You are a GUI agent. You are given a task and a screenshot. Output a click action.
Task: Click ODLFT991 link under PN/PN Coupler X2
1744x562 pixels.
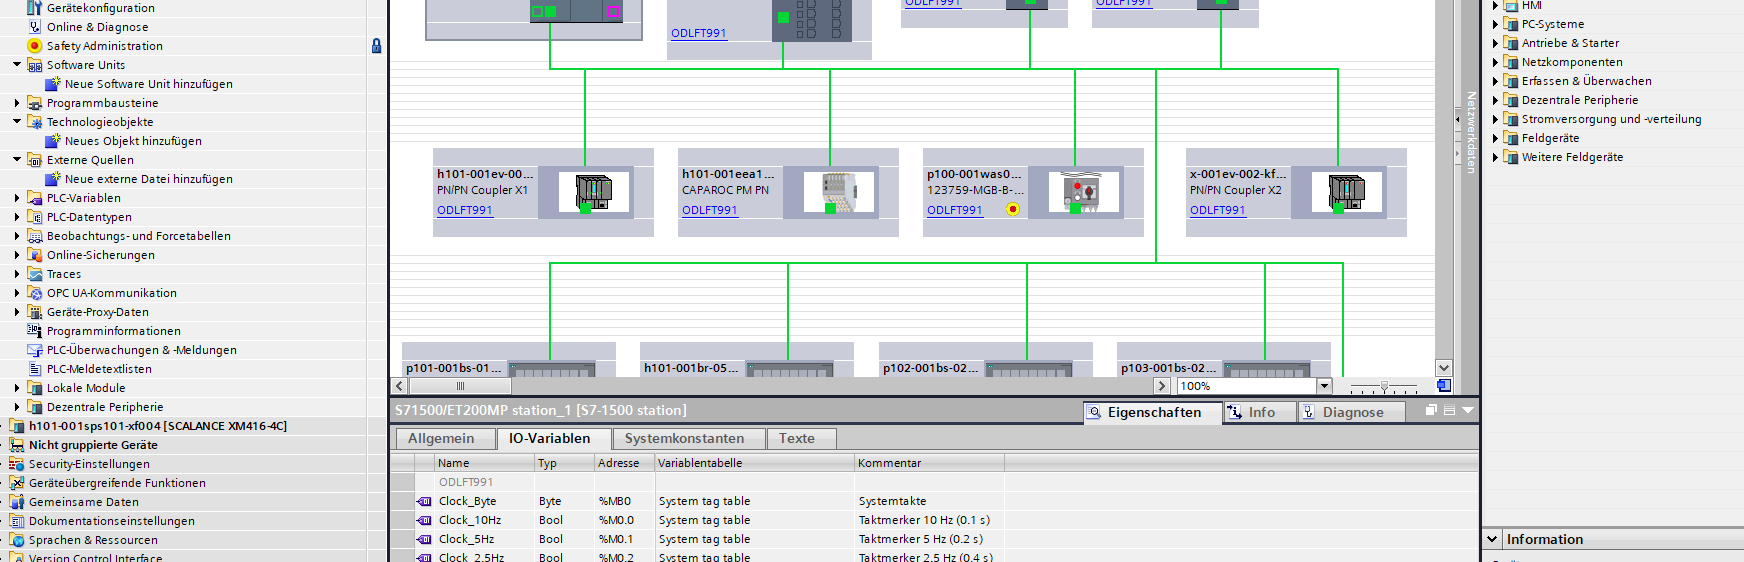[1217, 210]
